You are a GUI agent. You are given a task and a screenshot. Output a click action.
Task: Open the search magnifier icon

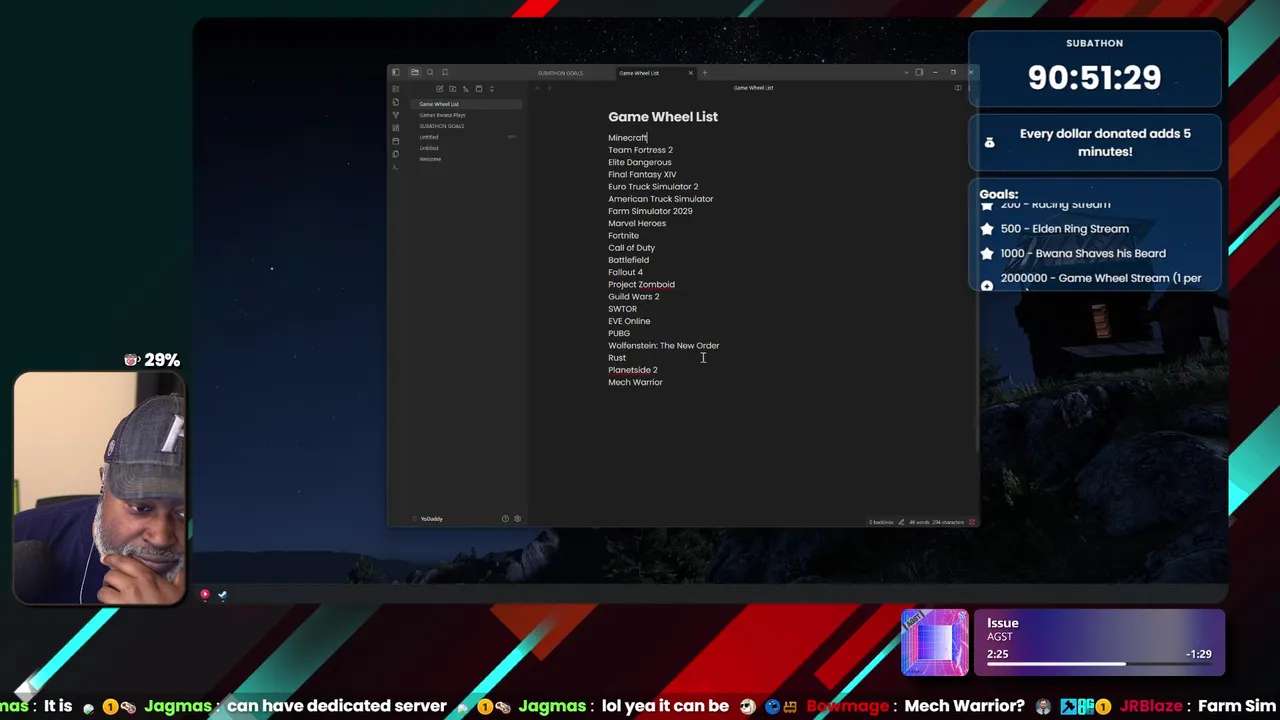point(430,72)
